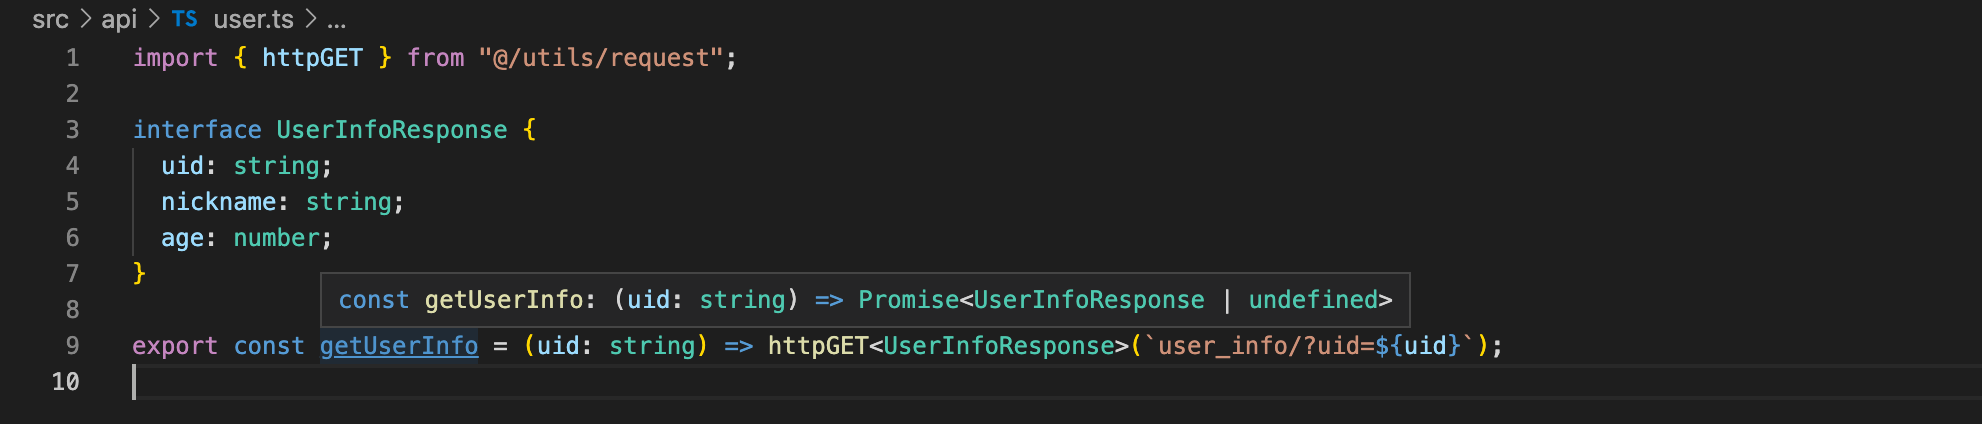
Task: Follow the underlined getUserInfo link
Action: tap(399, 346)
